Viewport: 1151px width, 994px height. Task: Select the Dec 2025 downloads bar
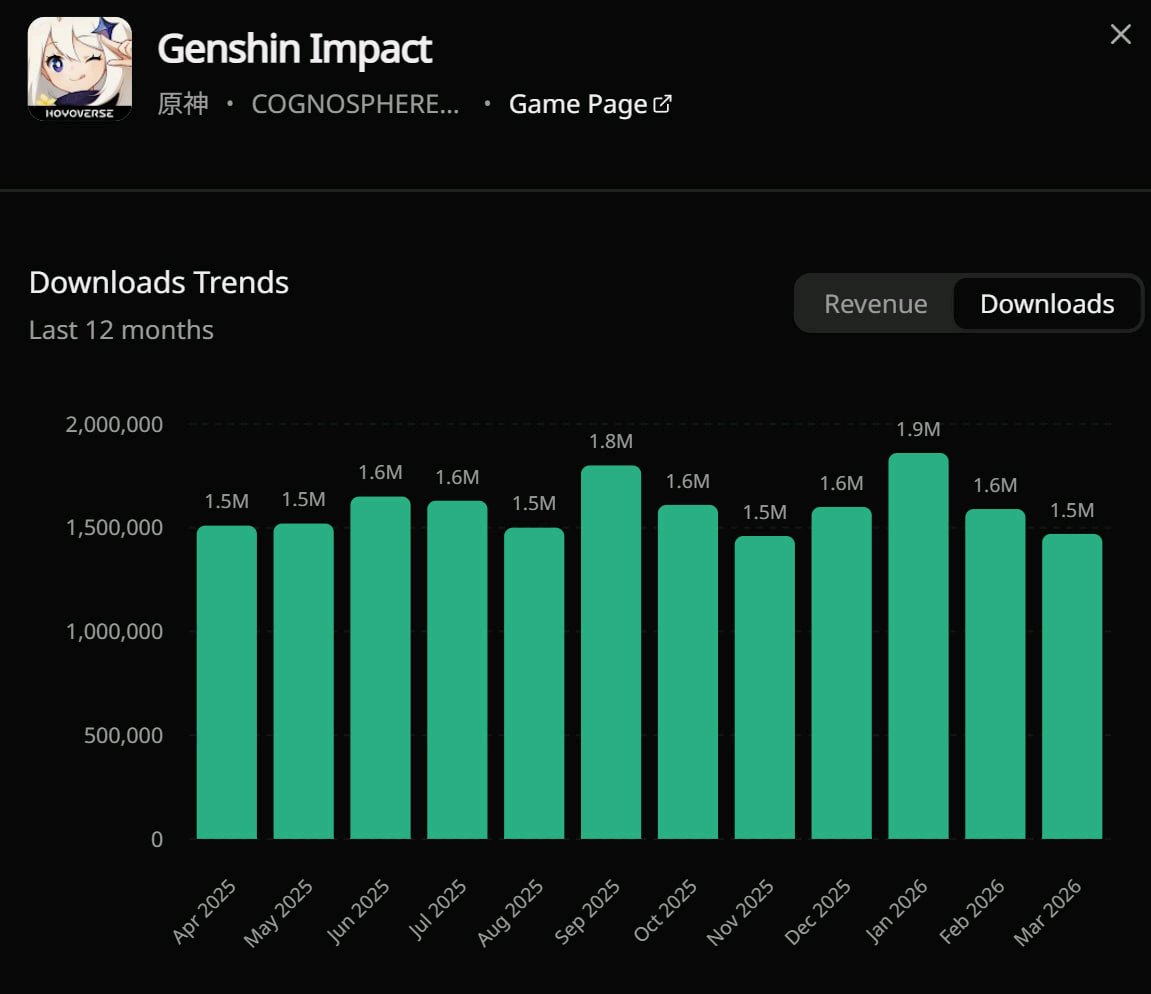coord(841,673)
